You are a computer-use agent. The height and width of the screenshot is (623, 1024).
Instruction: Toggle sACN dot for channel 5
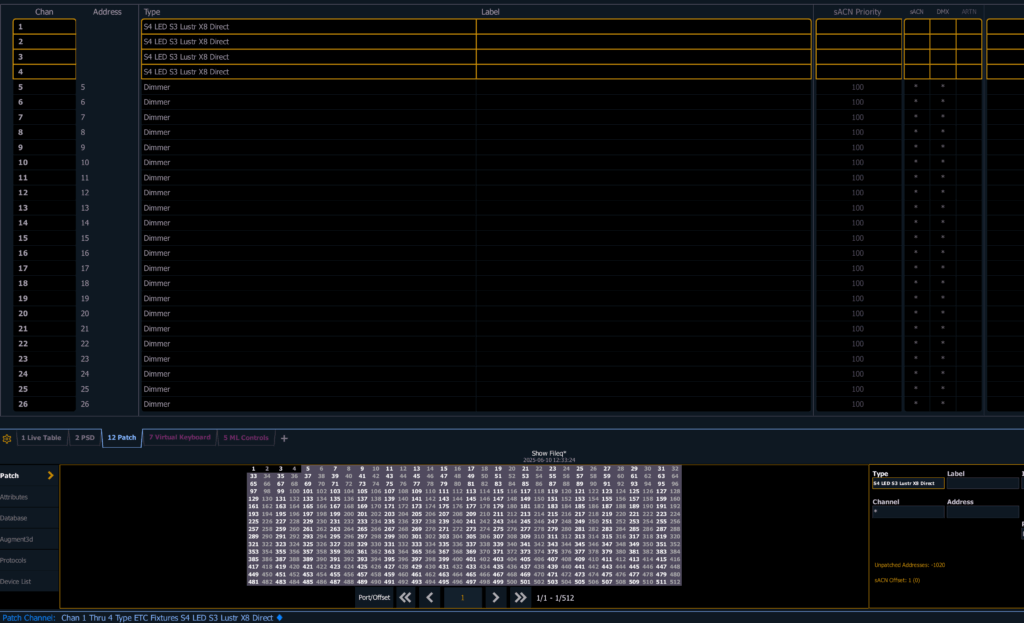click(x=916, y=86)
